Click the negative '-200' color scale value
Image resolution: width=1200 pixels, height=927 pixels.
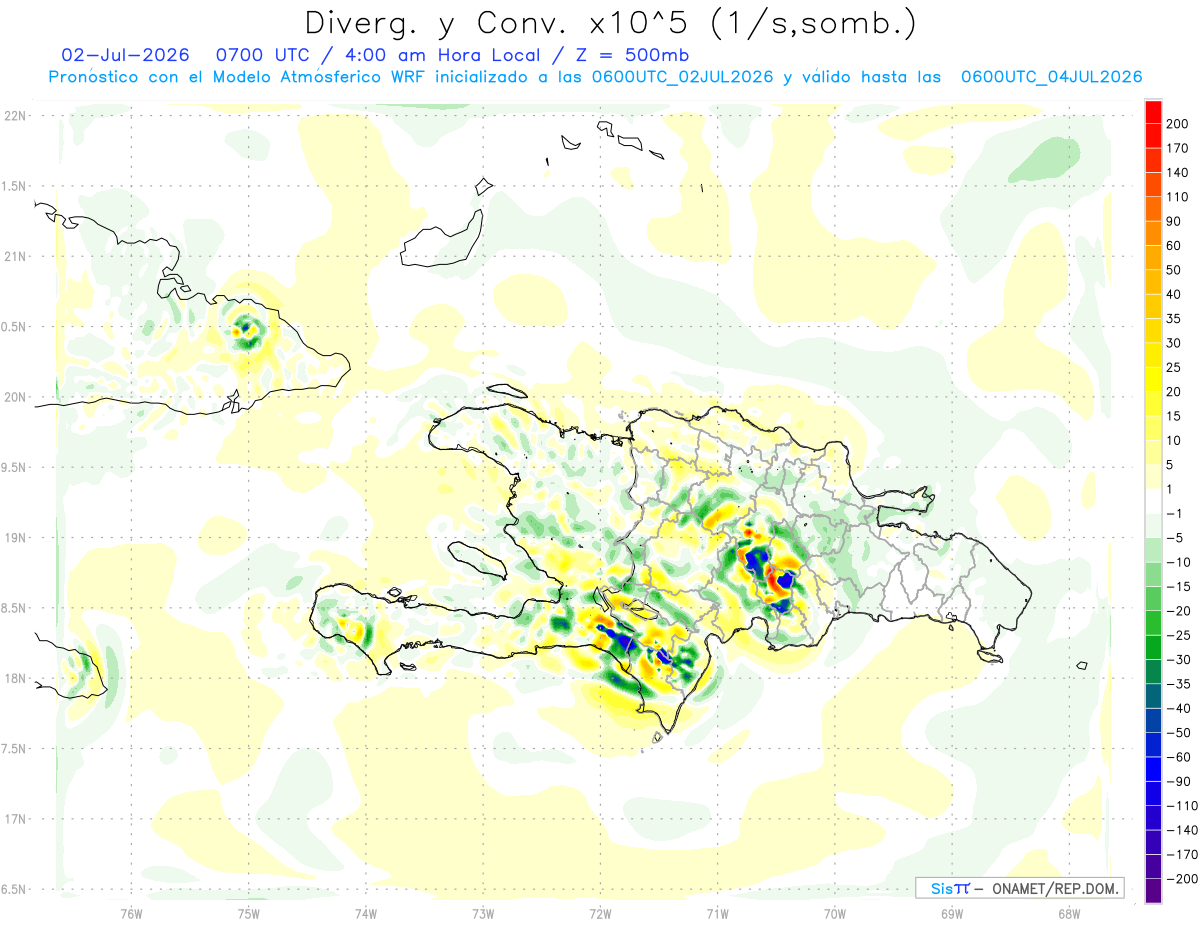[x=1181, y=879]
